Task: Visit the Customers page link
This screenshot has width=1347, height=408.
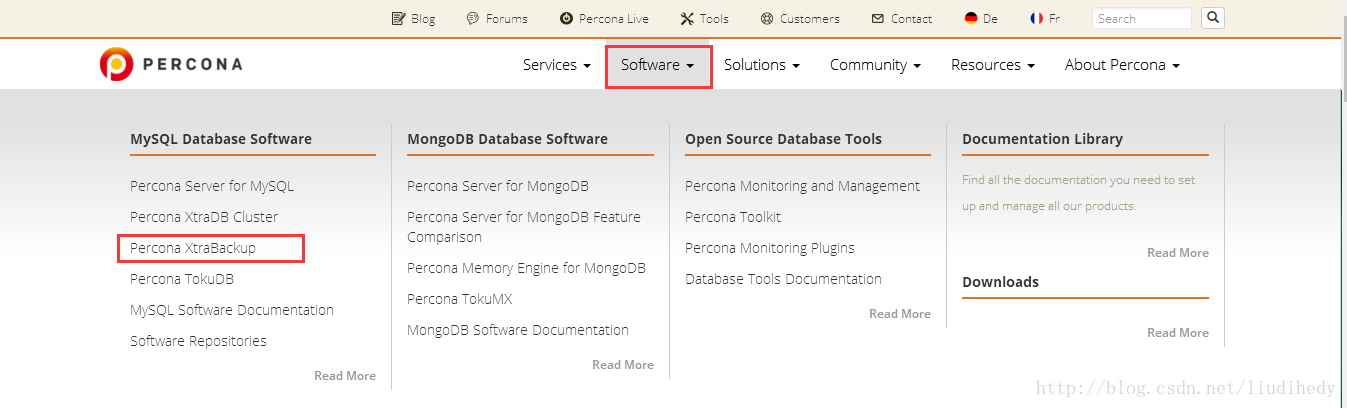Action: 810,18
